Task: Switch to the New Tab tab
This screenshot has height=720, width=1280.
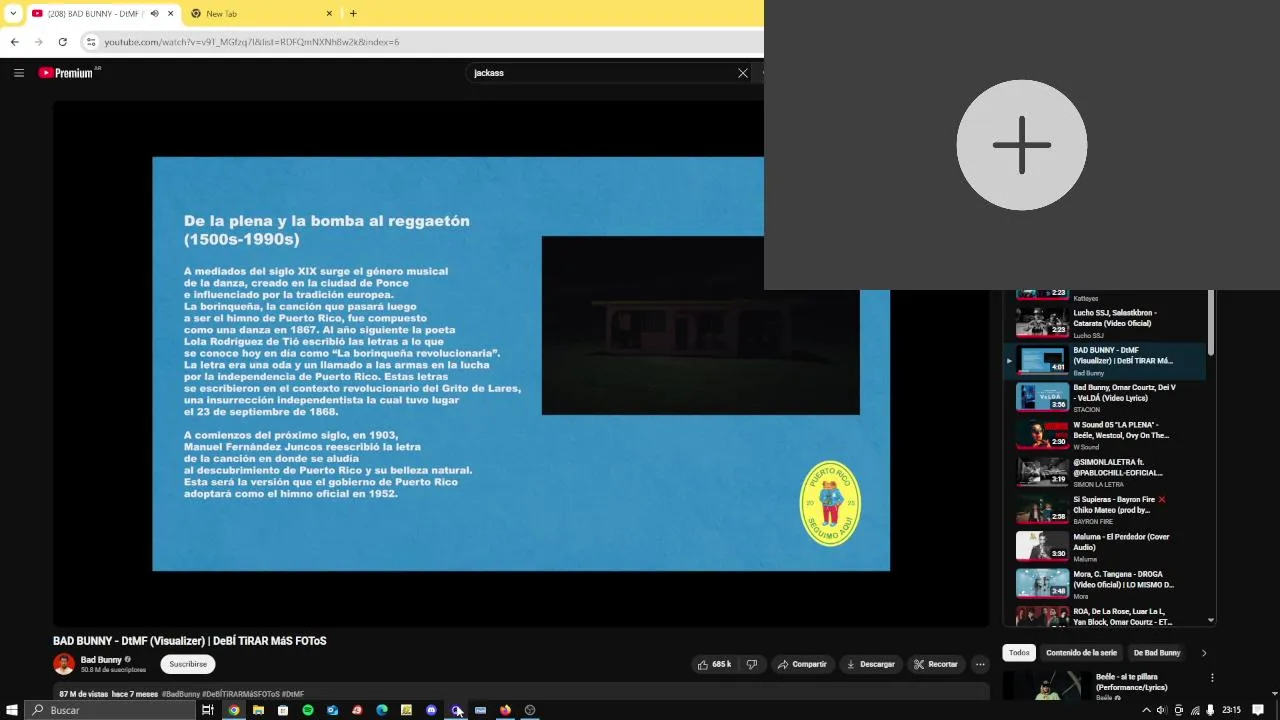Action: [262, 14]
